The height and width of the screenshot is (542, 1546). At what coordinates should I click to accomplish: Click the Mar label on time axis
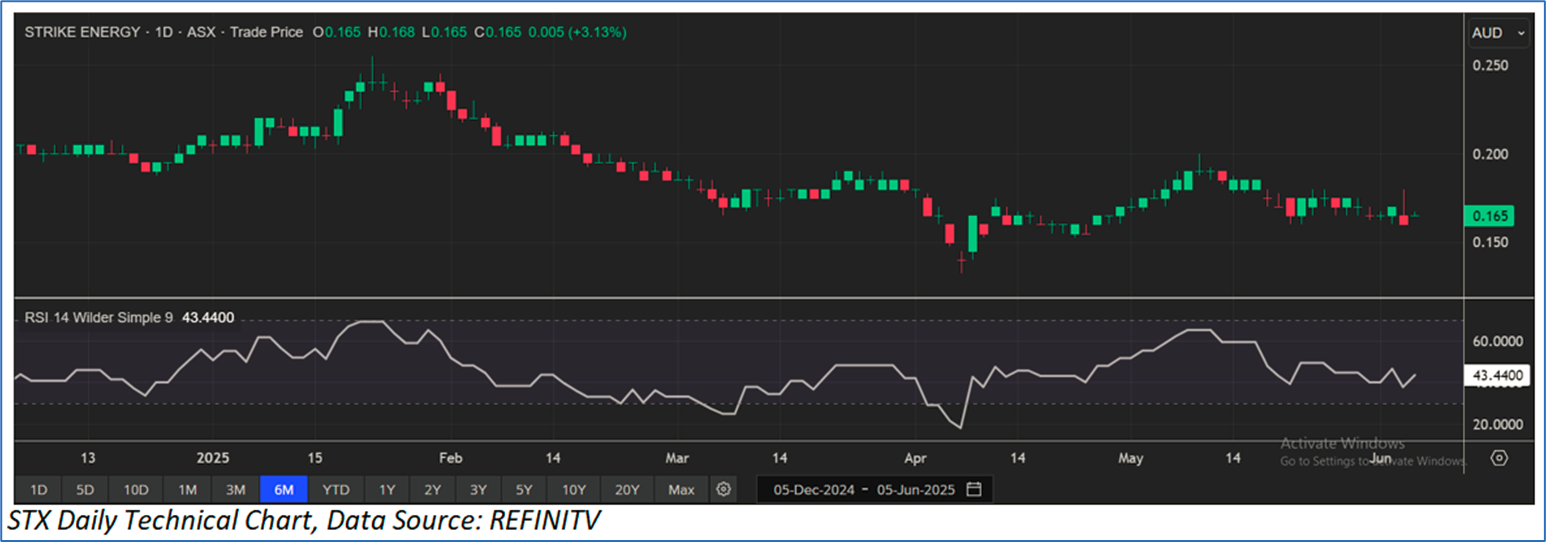[x=678, y=458]
